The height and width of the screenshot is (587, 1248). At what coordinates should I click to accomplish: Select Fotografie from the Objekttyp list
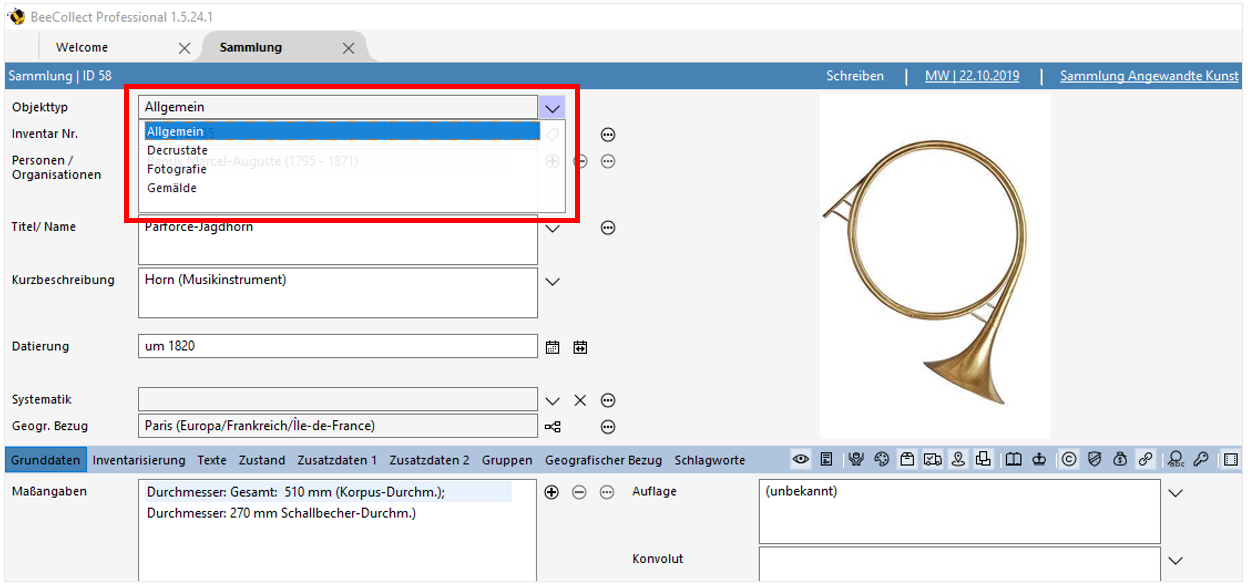(x=177, y=169)
